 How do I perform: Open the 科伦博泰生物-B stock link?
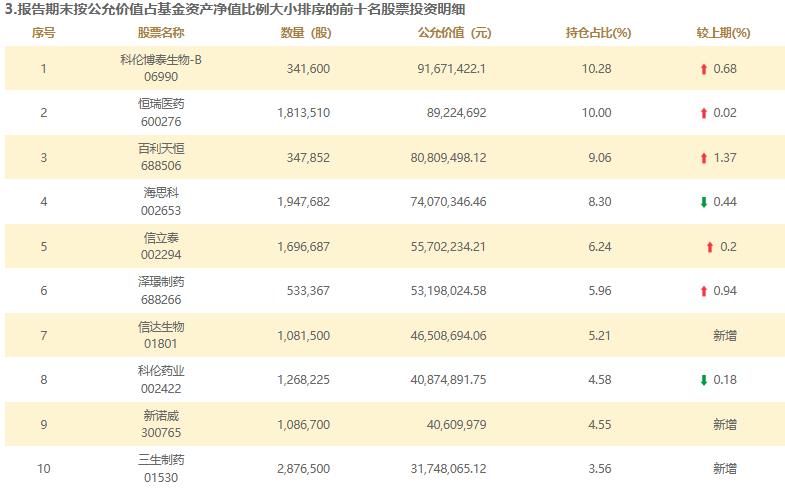click(x=161, y=60)
